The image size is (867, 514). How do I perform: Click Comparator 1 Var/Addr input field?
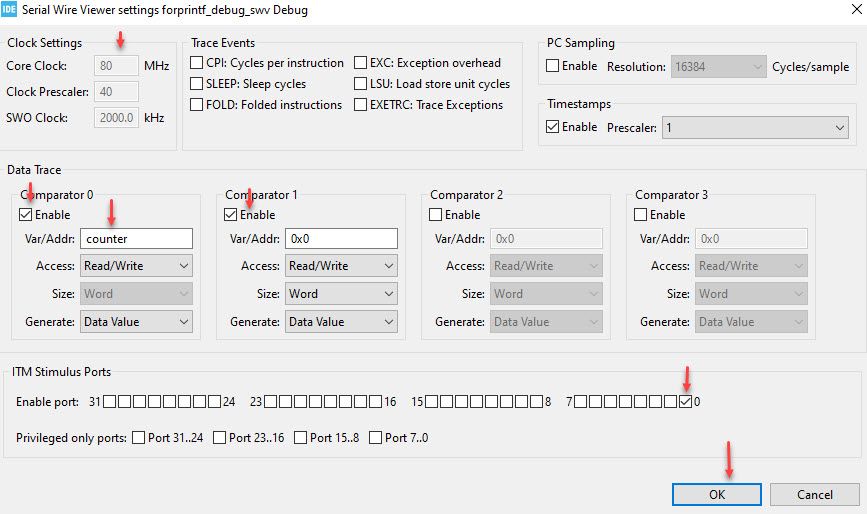[x=341, y=239]
